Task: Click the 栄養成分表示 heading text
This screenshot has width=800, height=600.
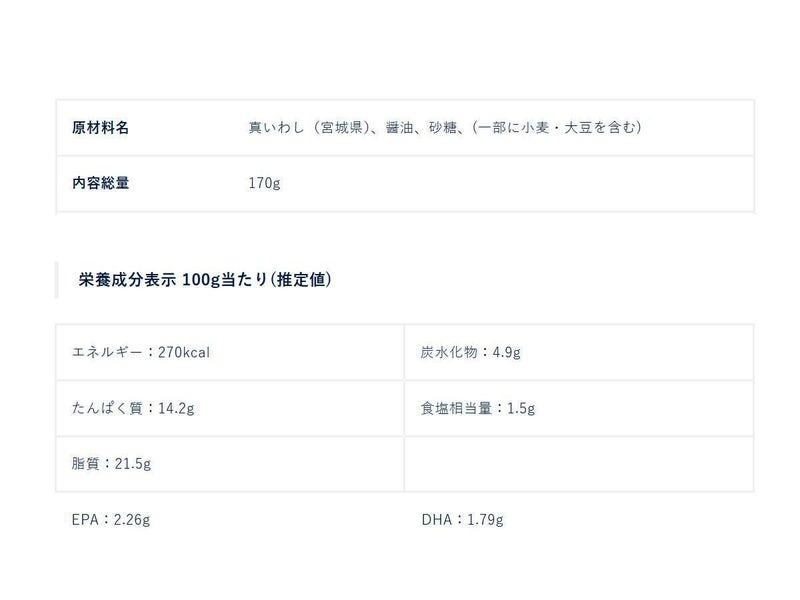Action: (128, 280)
